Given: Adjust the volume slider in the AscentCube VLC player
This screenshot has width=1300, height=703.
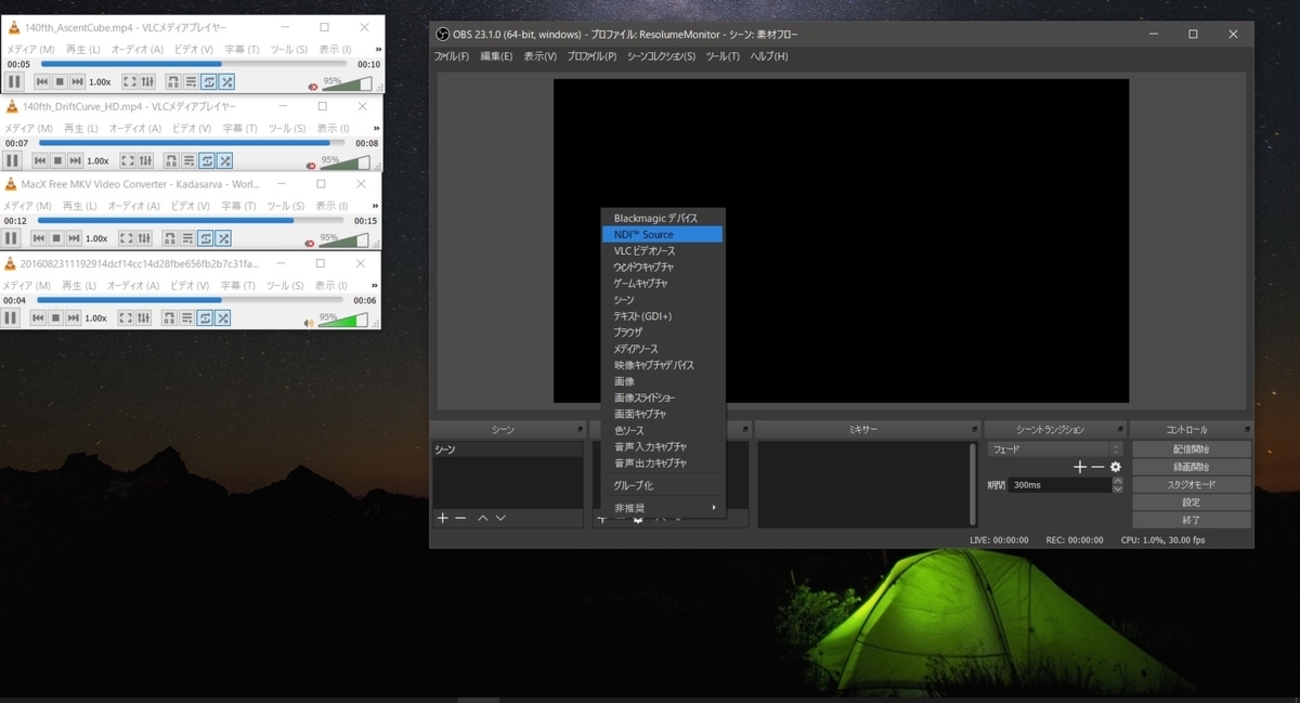Looking at the screenshot, I should coord(346,83).
